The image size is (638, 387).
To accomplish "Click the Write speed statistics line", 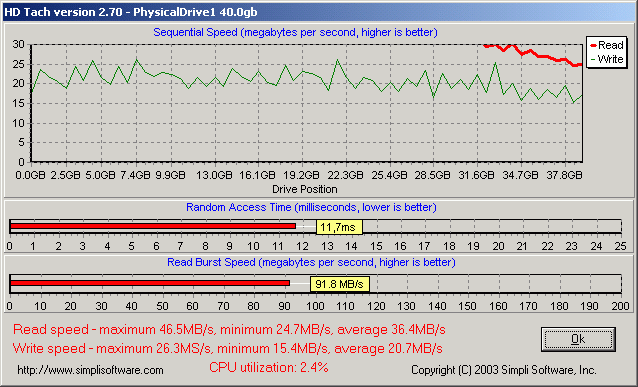I will click(227, 348).
